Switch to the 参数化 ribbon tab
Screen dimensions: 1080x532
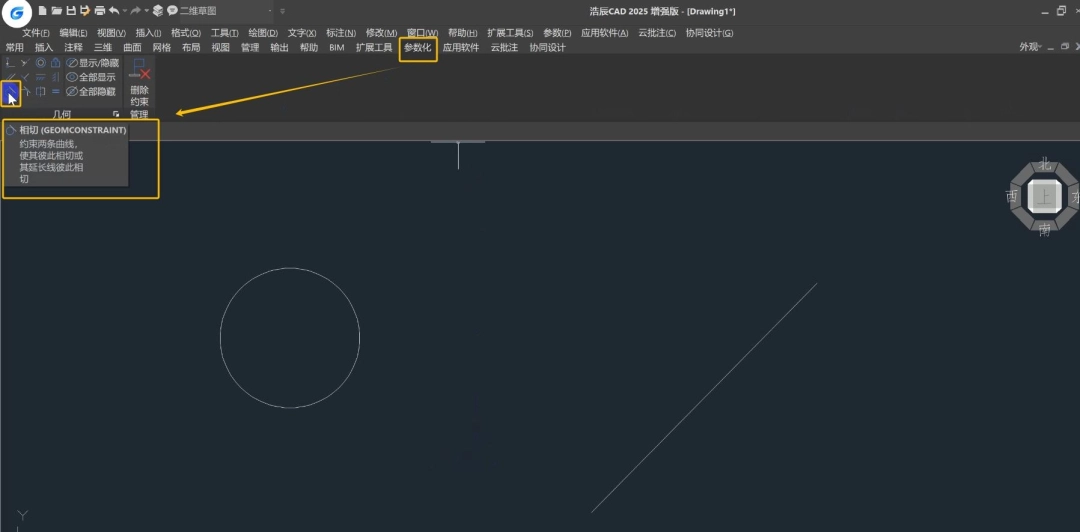pos(418,48)
